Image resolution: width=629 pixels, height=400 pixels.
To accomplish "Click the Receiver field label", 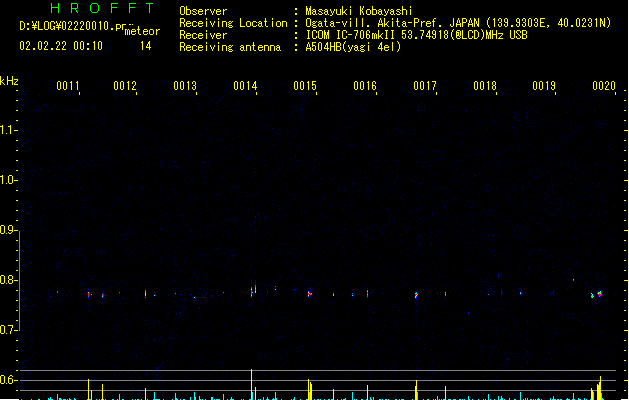I will coord(203,35).
